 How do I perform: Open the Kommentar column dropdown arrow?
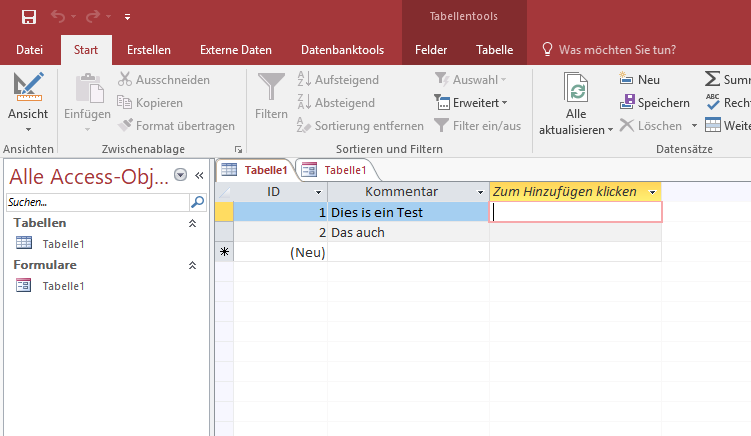tap(480, 192)
